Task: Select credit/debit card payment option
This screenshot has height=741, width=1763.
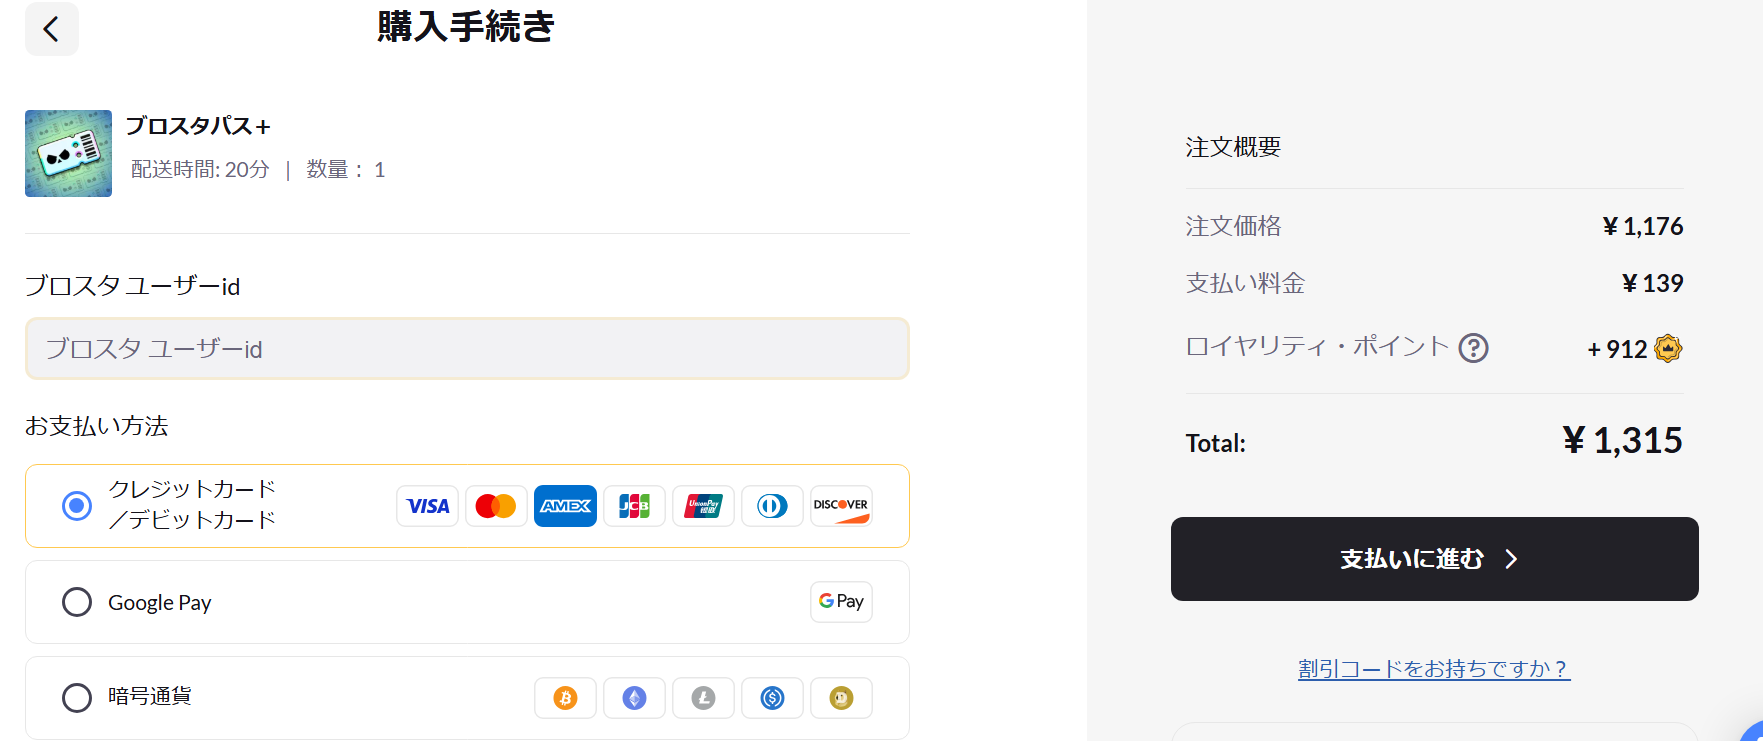Action: pyautogui.click(x=77, y=506)
